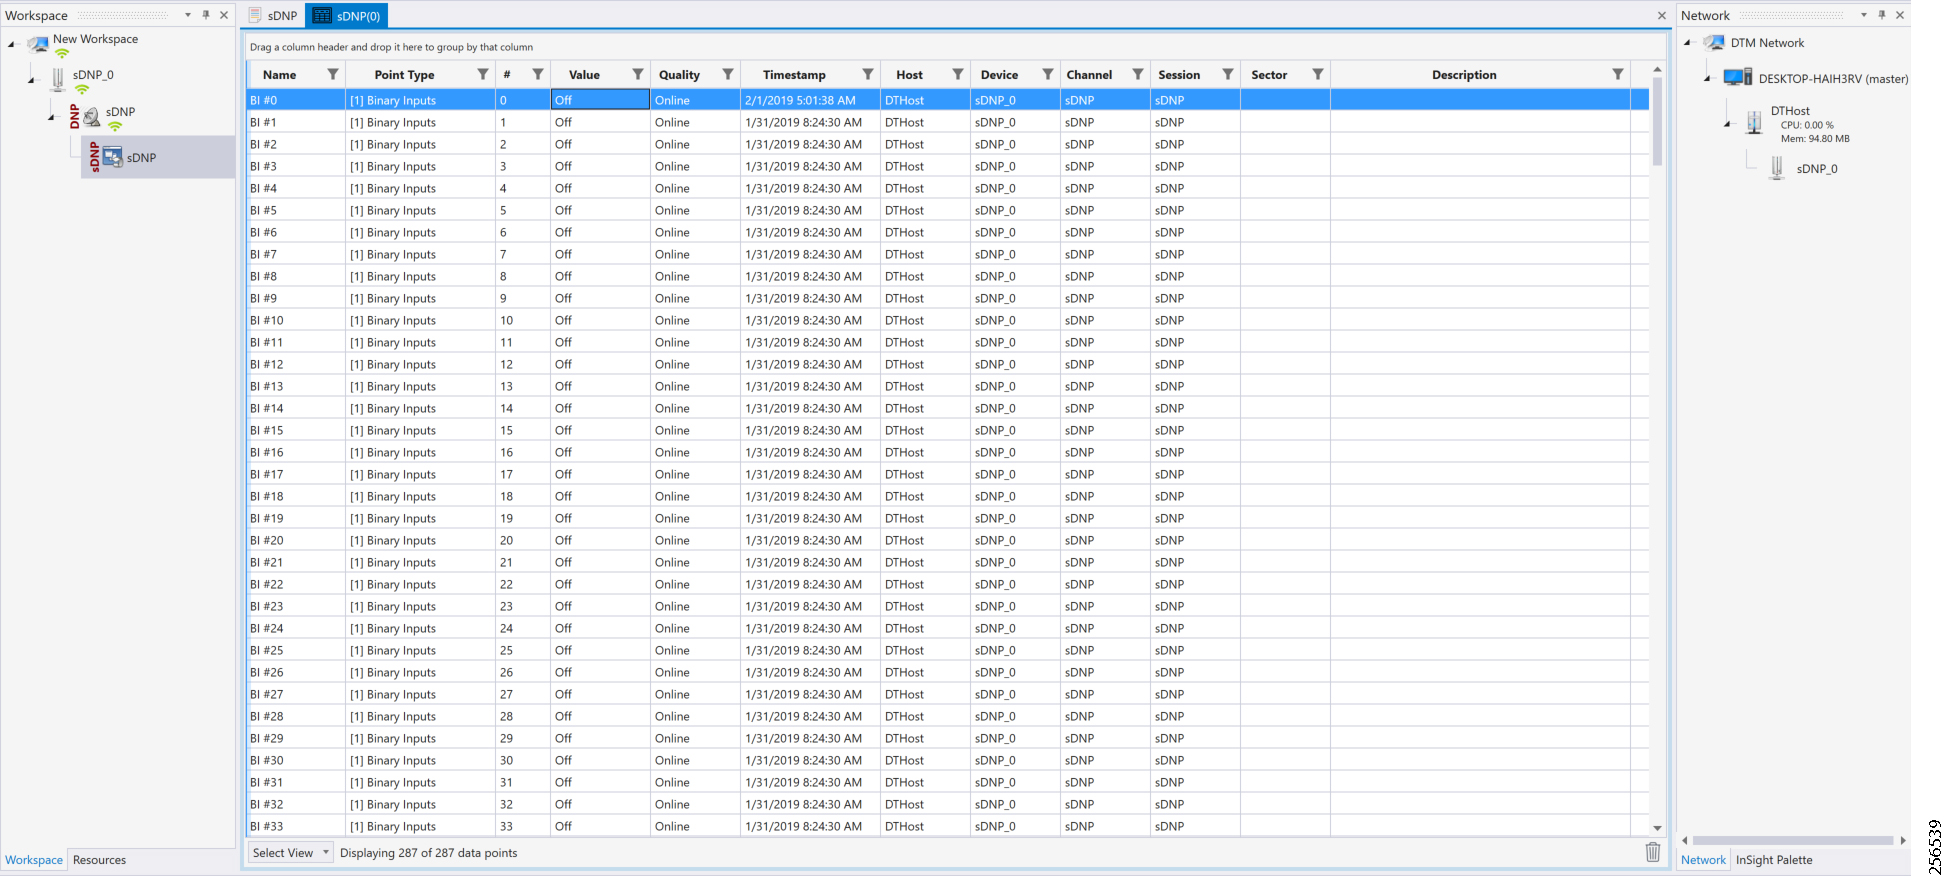
Task: Open the Device column filter
Action: click(1048, 74)
